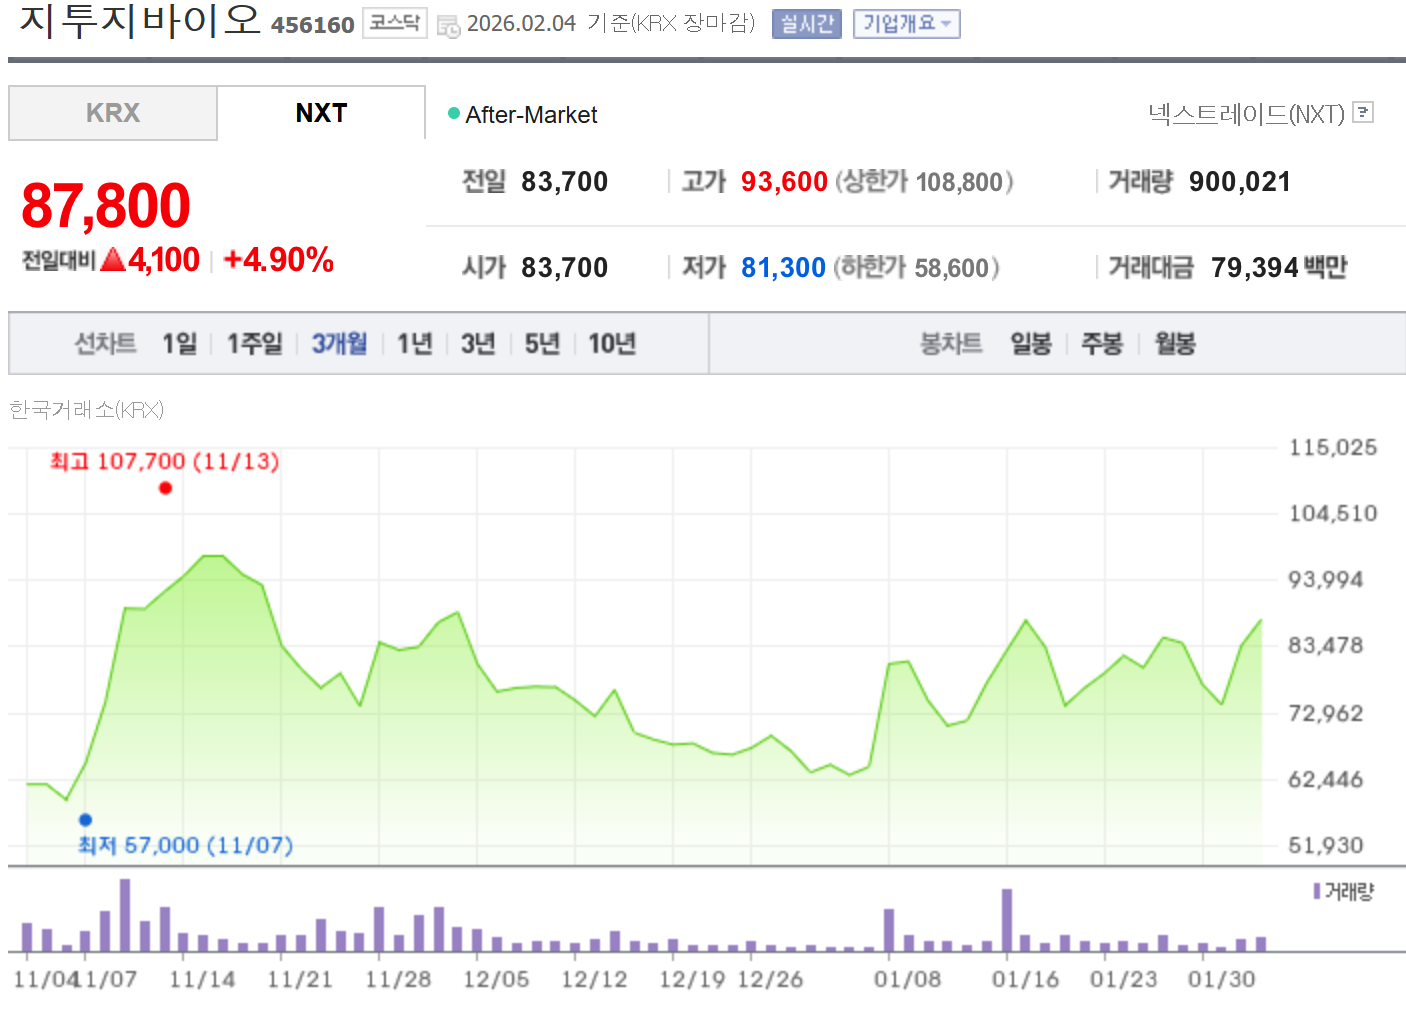
Task: Click the 한국거래소(KRX) chart label
Action: (x=86, y=409)
